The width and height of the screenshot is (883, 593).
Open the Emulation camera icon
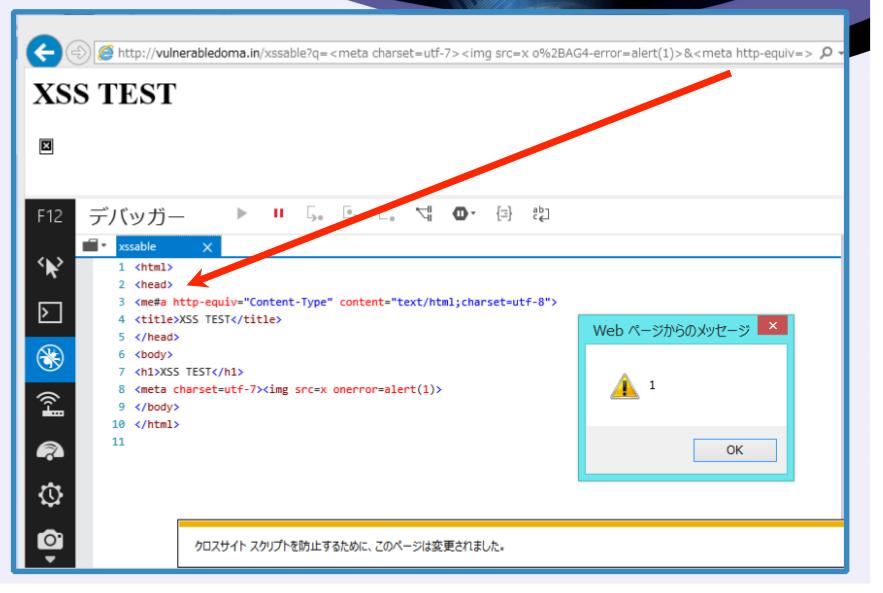click(50, 540)
